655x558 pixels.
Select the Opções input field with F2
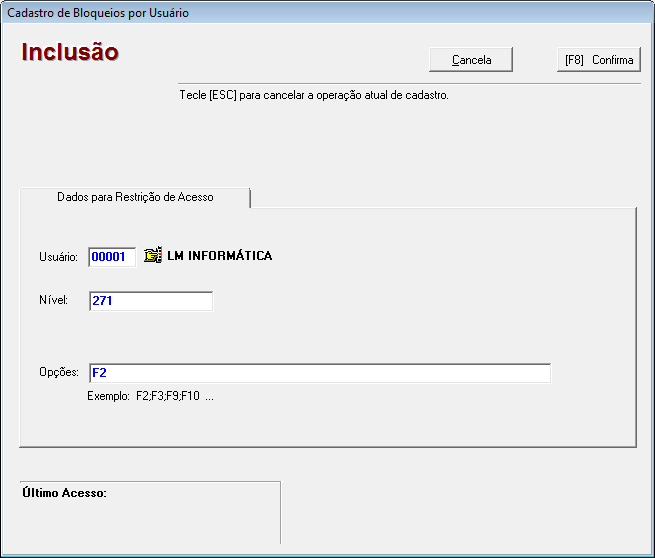(319, 373)
